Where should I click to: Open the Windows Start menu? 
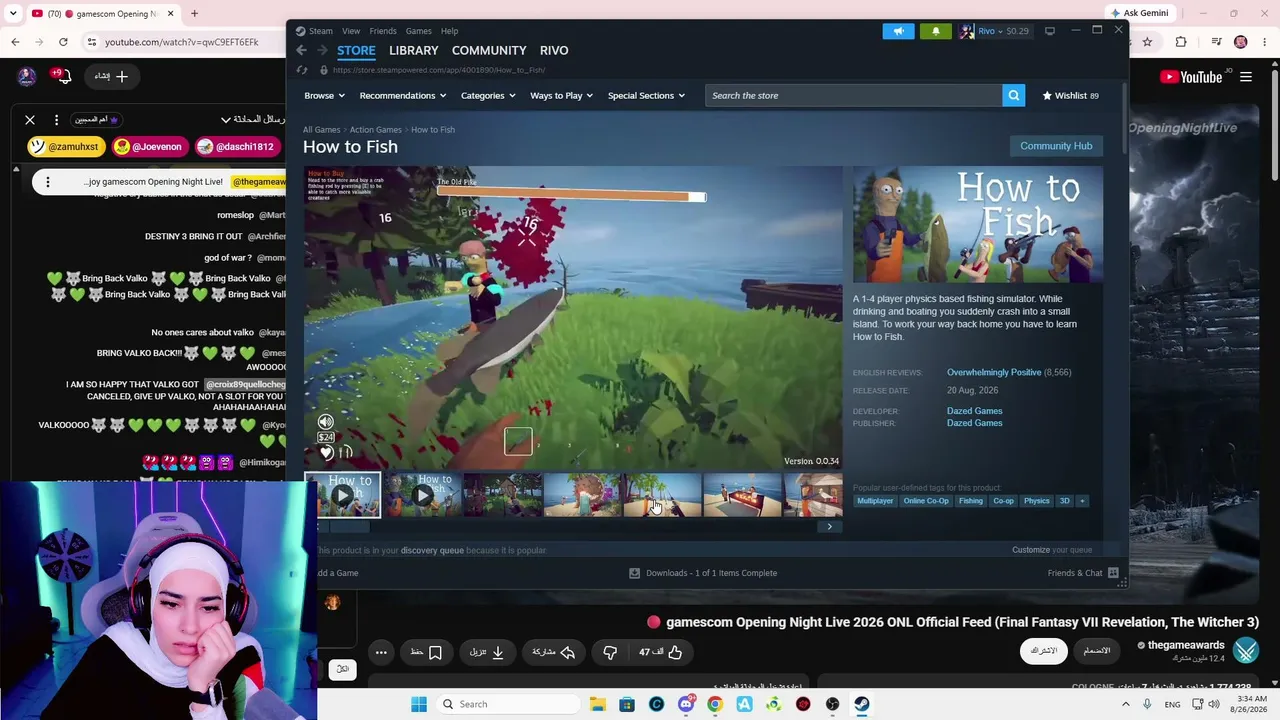click(419, 704)
